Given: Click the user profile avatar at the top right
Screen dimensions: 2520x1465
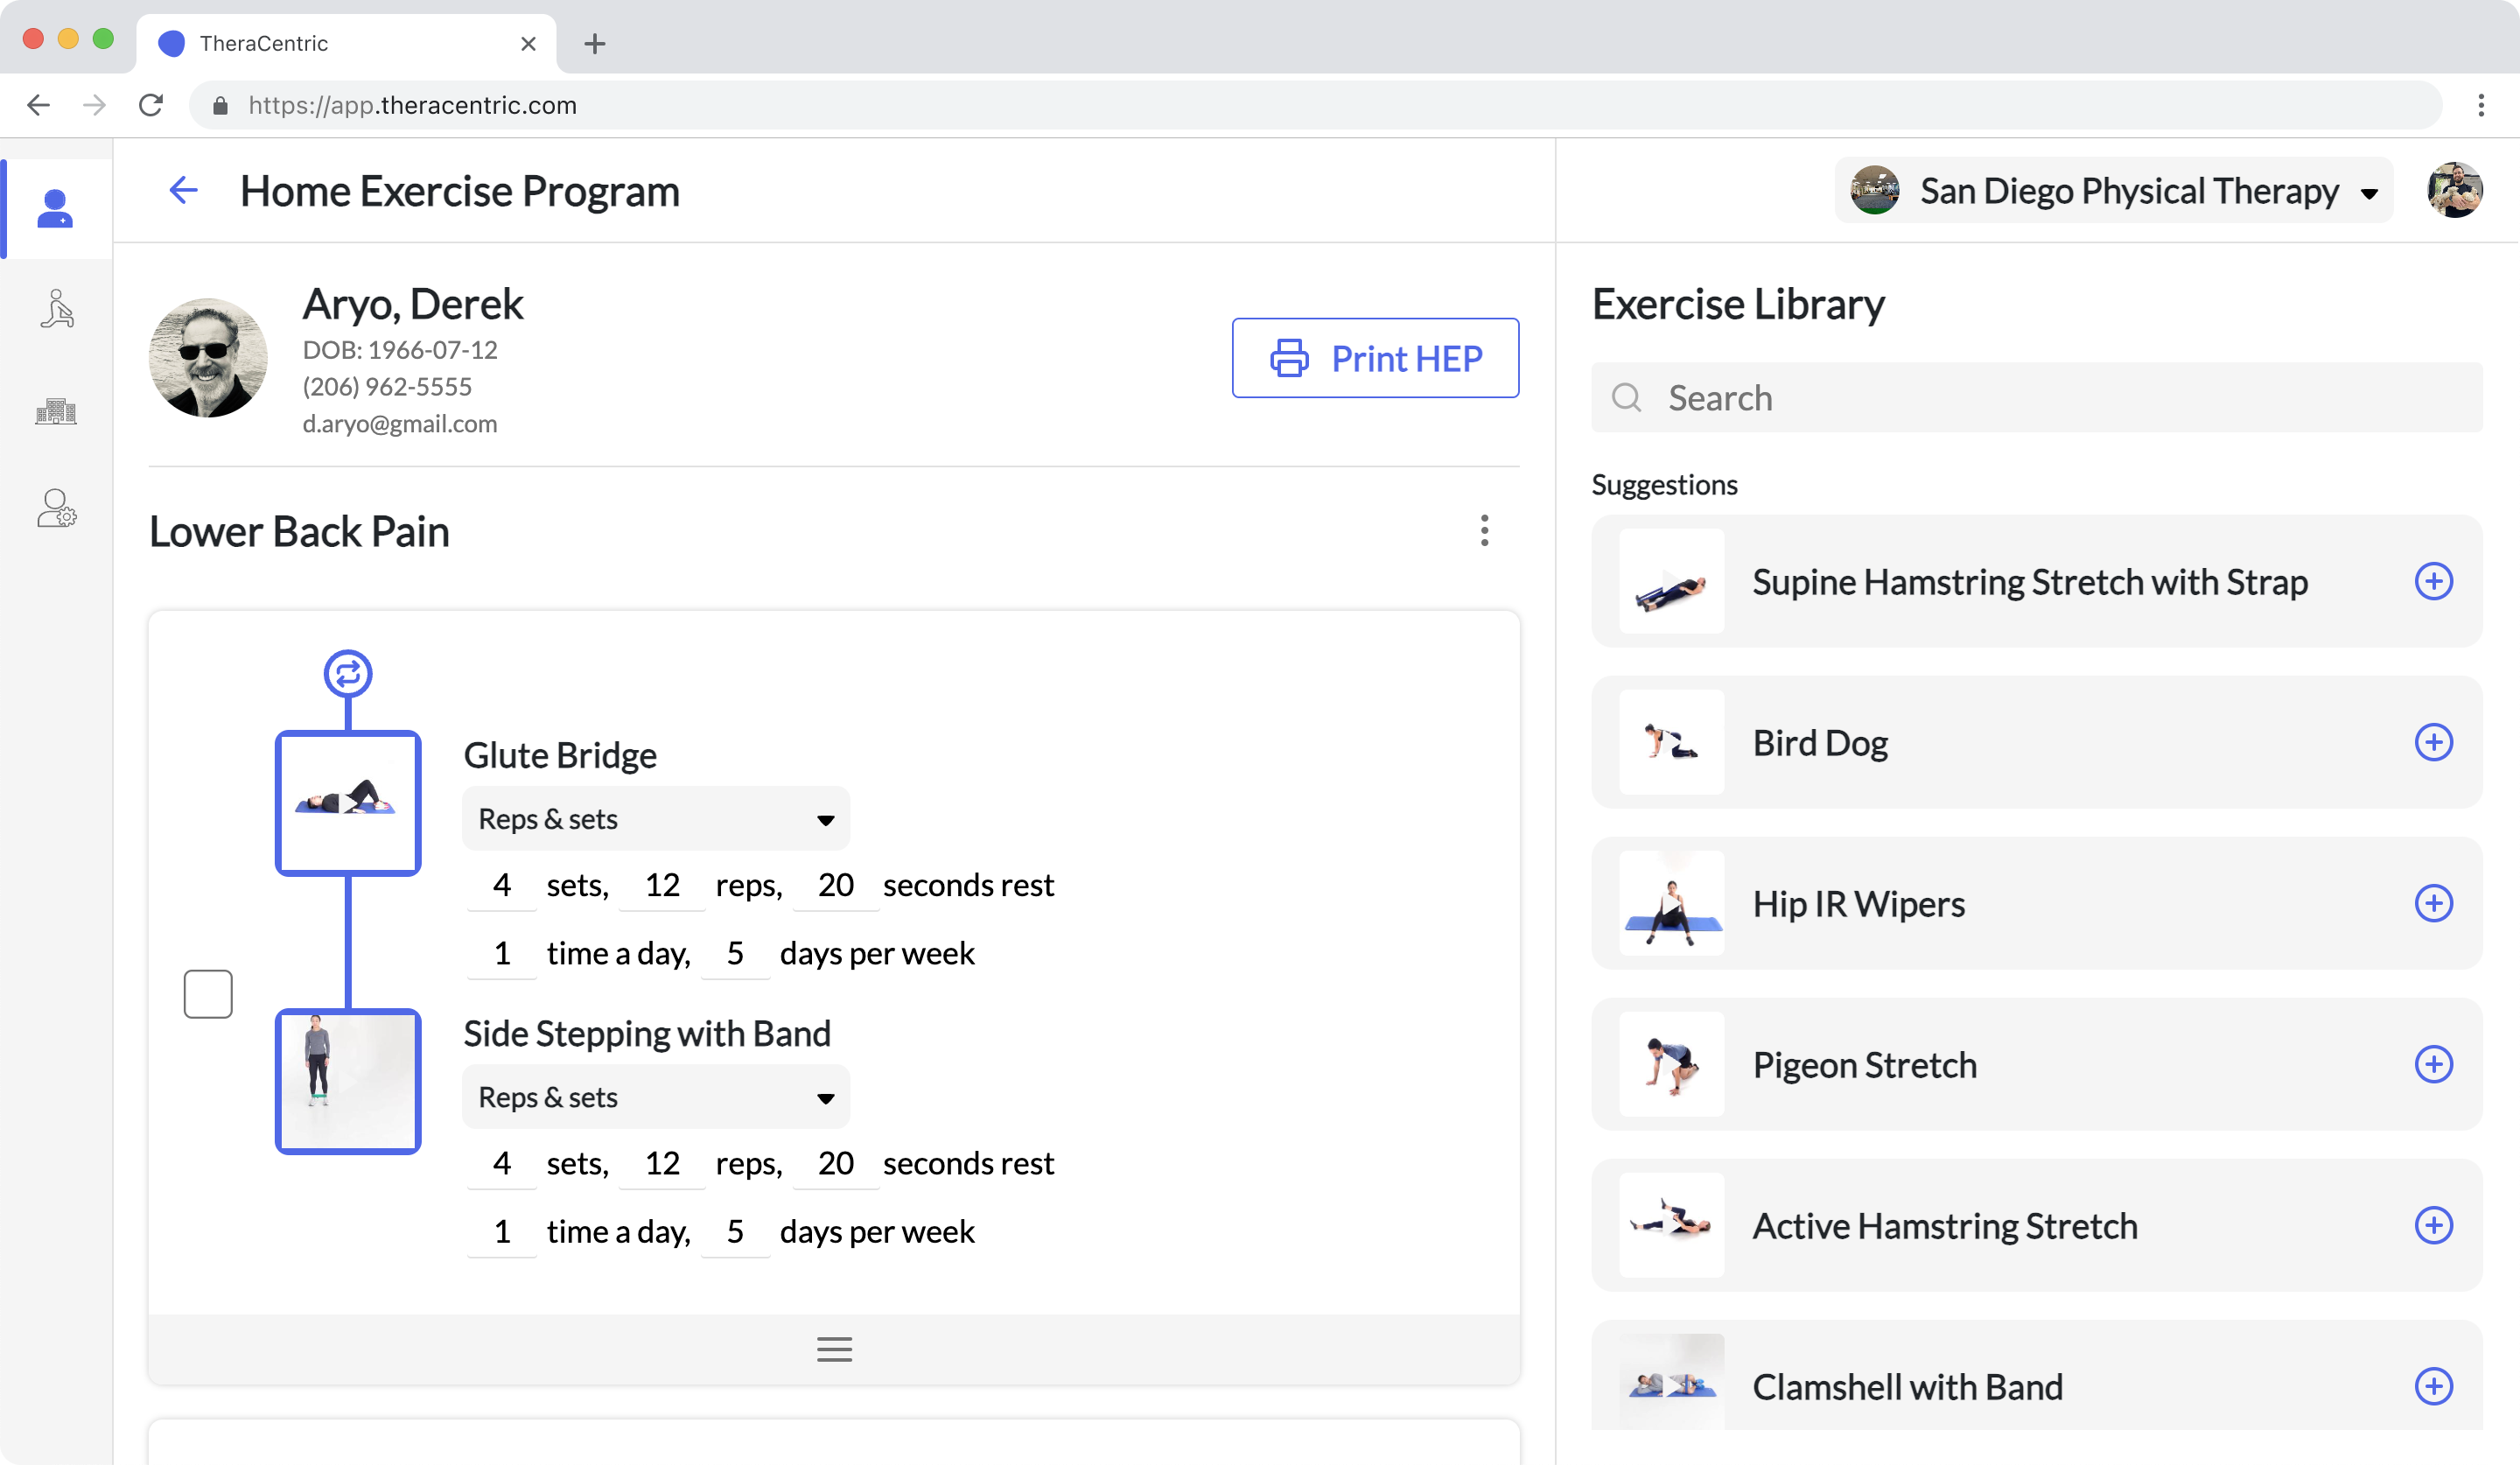Looking at the screenshot, I should (x=2454, y=190).
